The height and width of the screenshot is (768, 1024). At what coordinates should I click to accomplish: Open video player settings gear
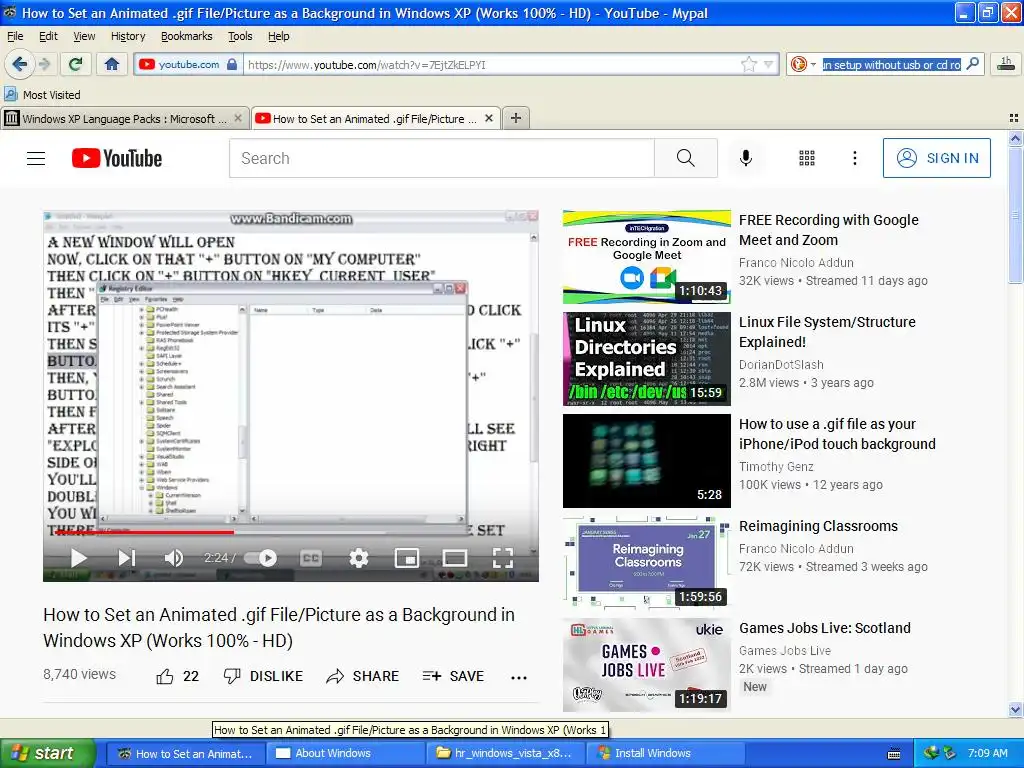(x=359, y=558)
